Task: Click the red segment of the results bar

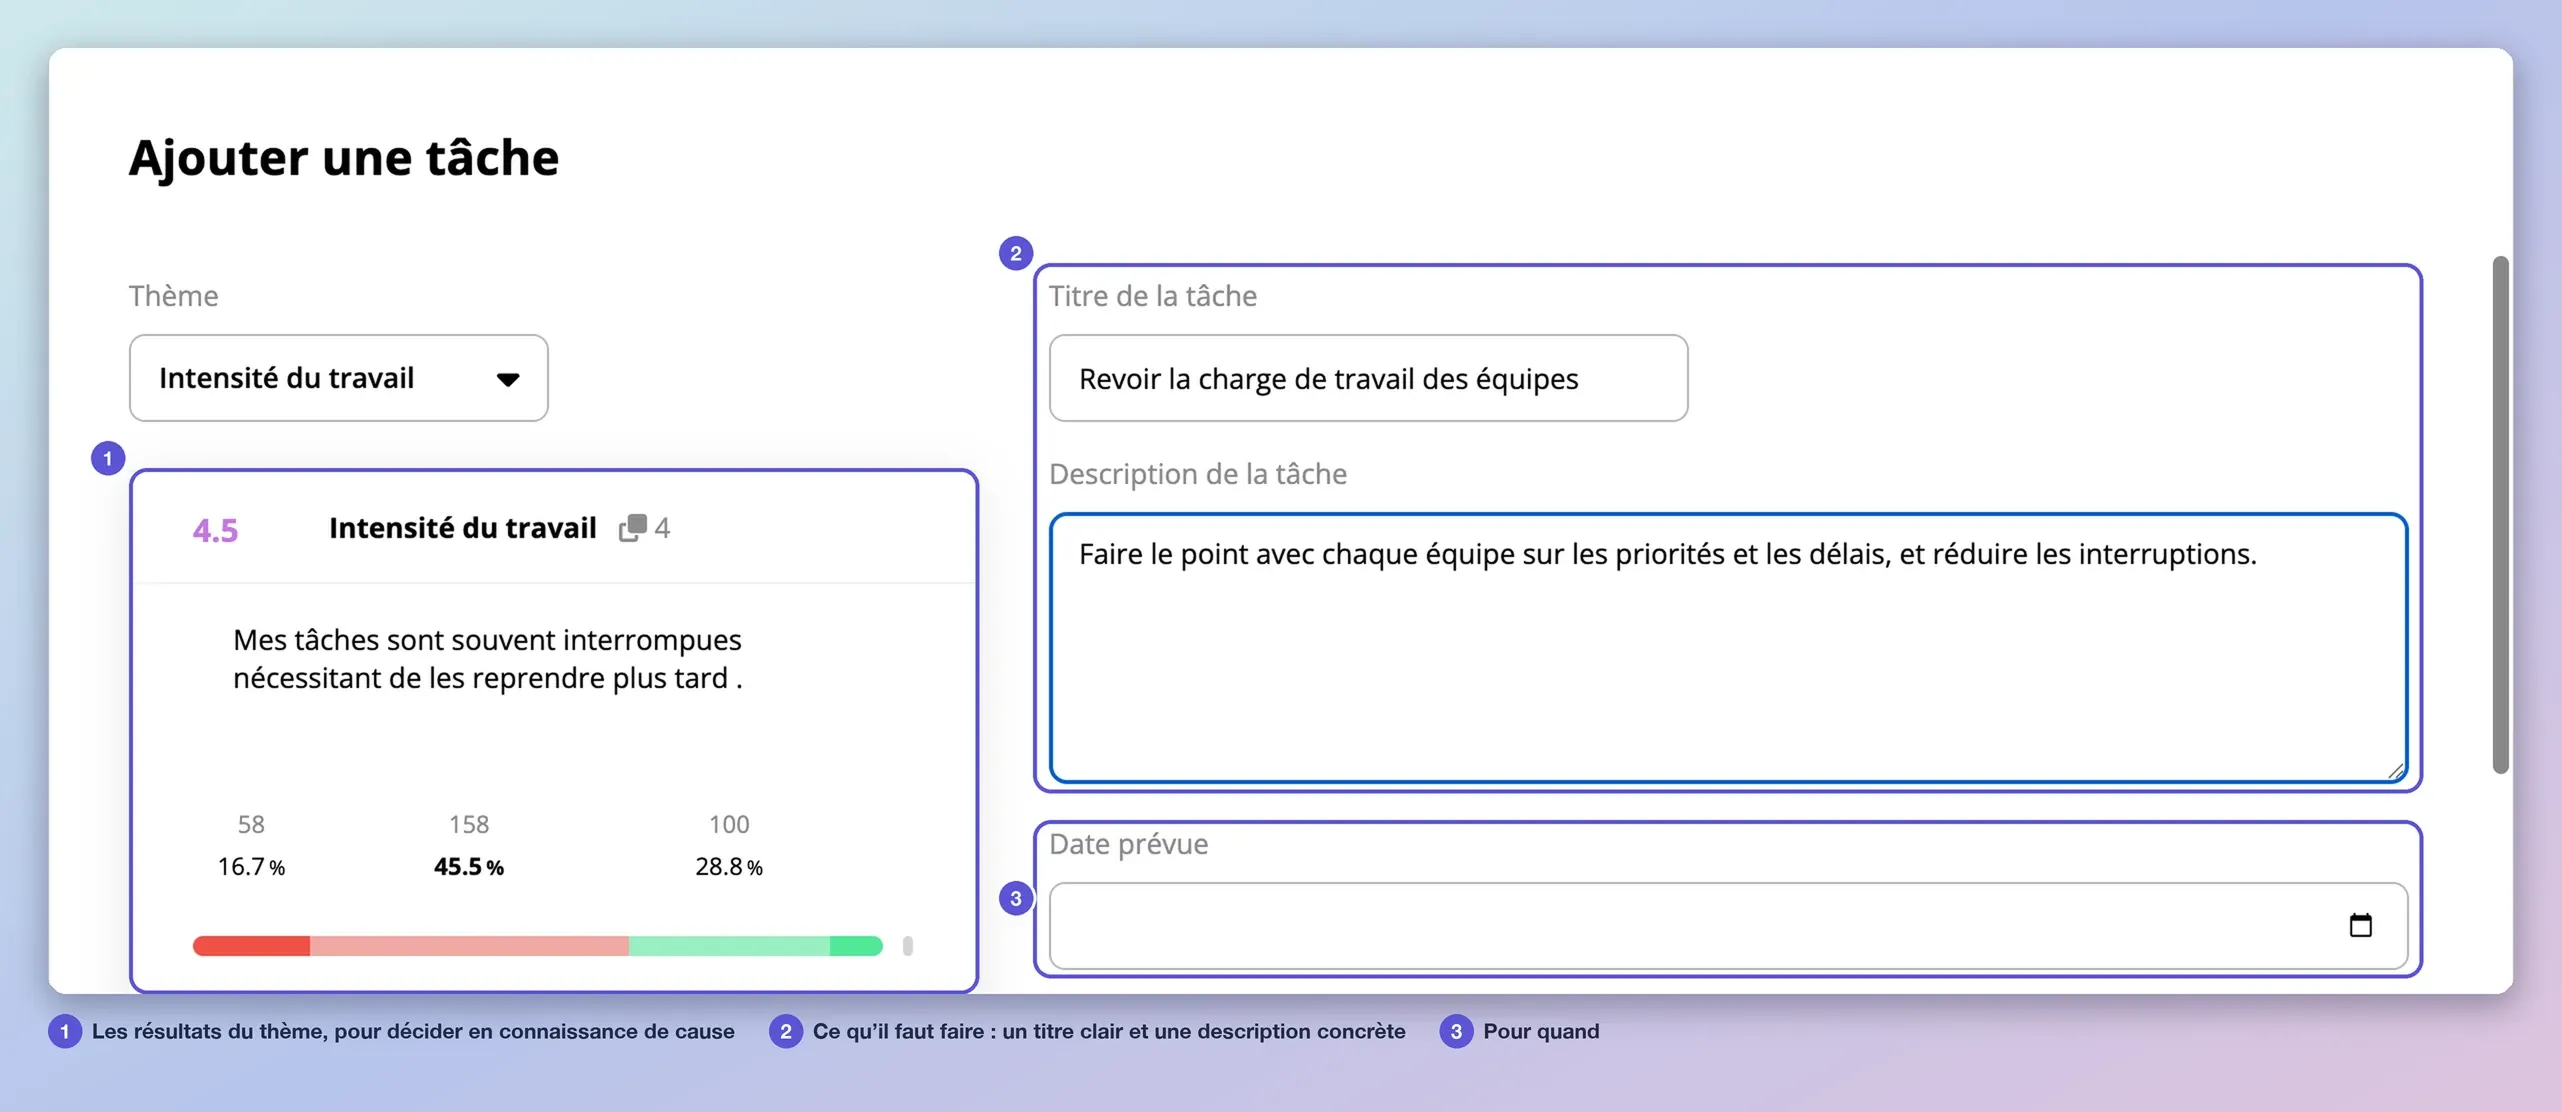Action: click(251, 946)
